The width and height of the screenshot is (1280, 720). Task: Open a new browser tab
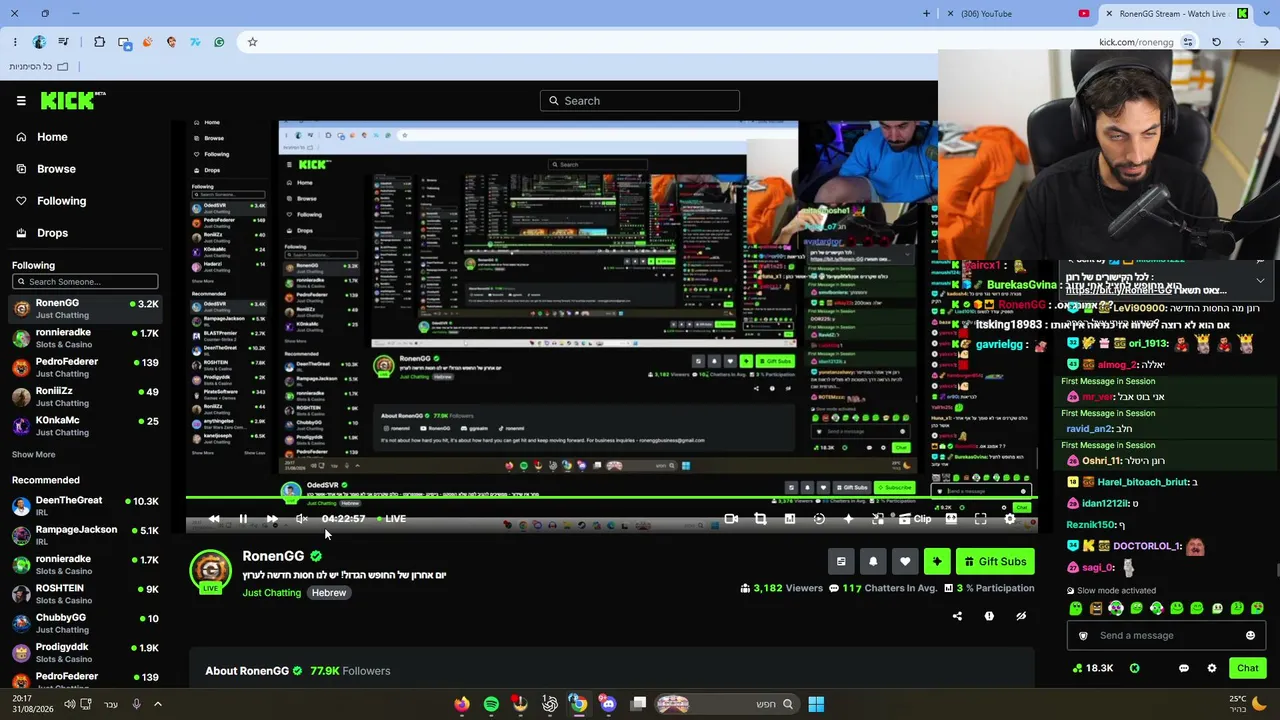coord(926,14)
